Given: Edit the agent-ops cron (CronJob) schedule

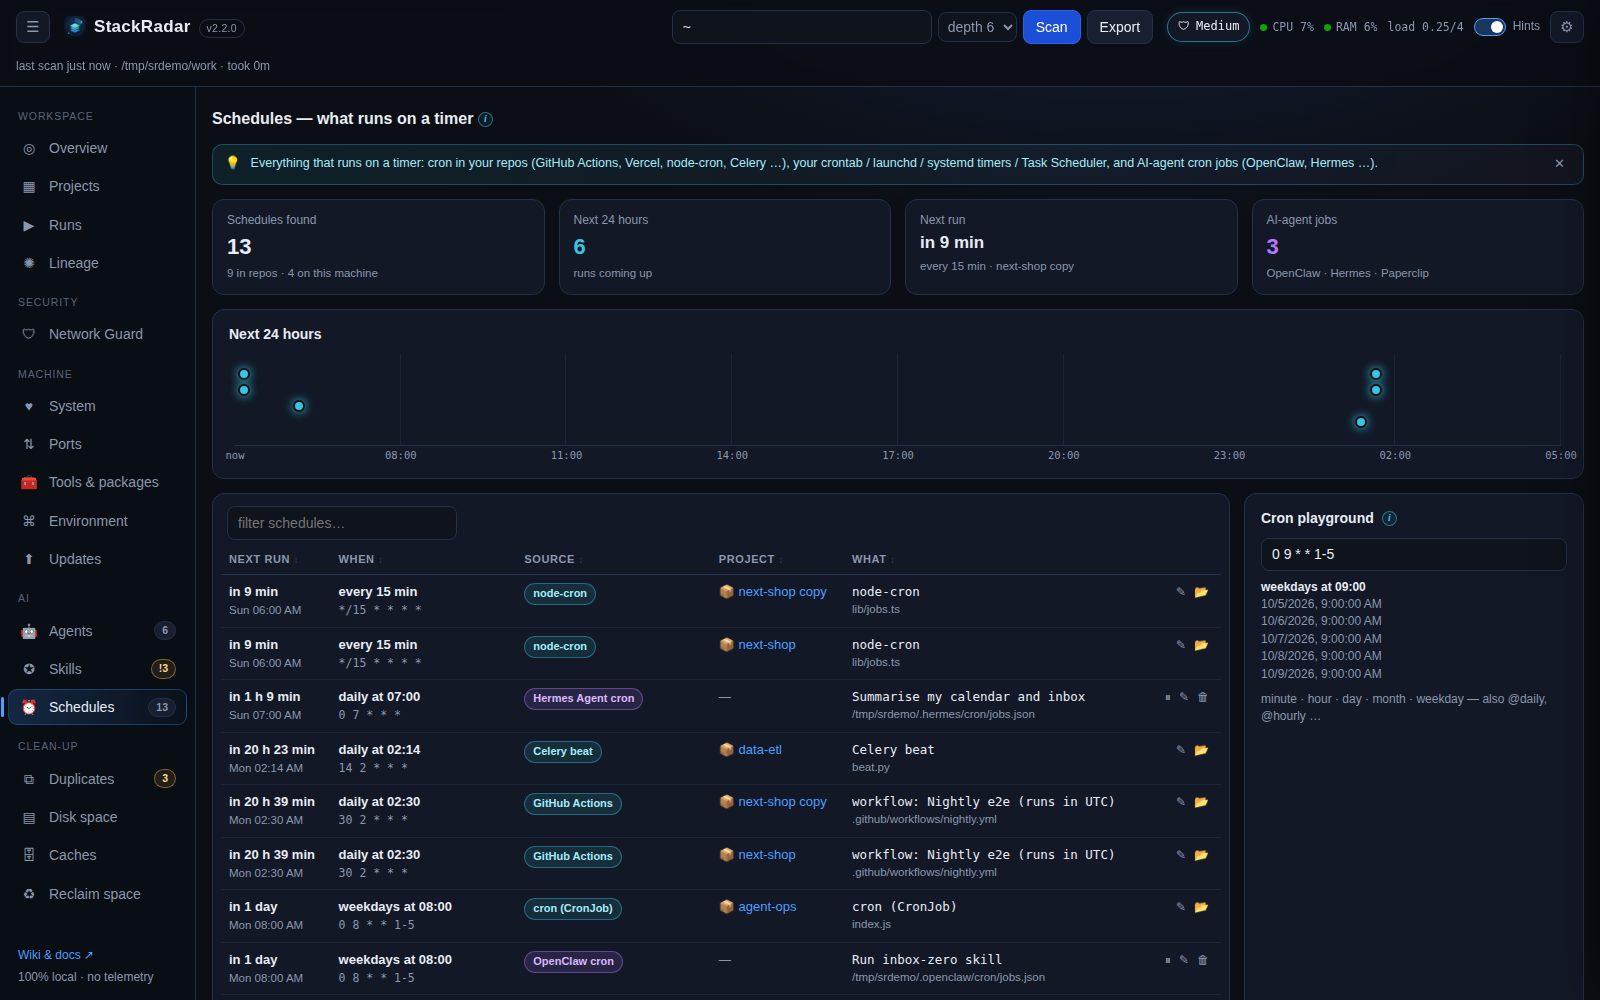Looking at the screenshot, I should click(1181, 907).
